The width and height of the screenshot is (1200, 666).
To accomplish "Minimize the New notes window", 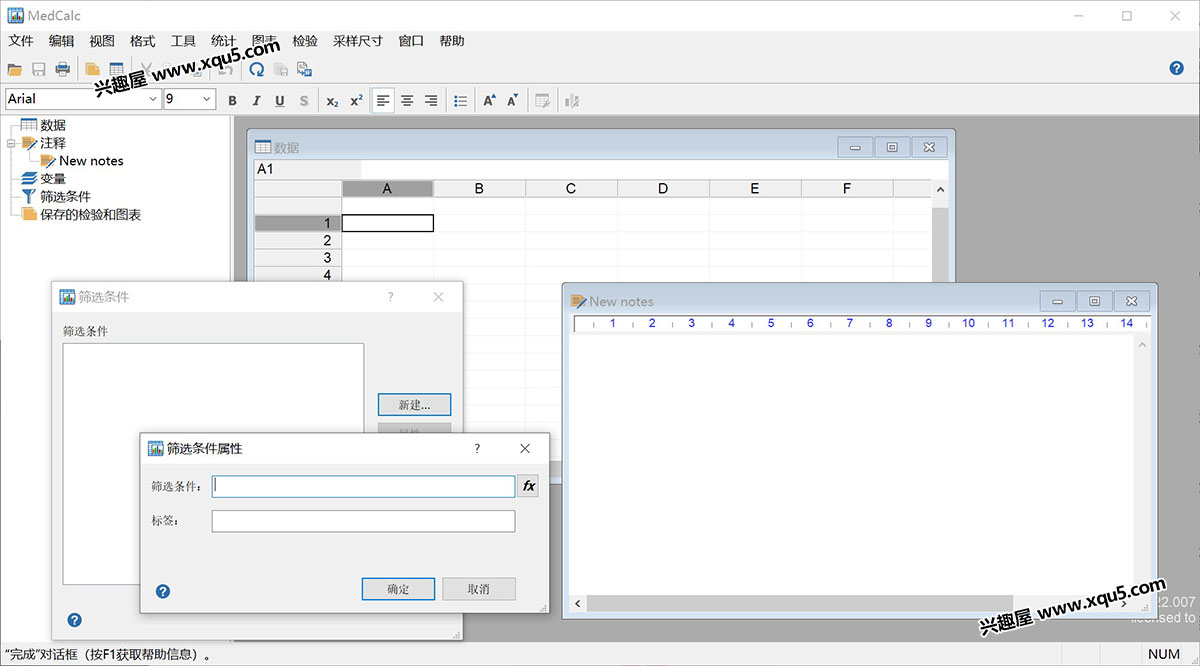I will [1058, 301].
